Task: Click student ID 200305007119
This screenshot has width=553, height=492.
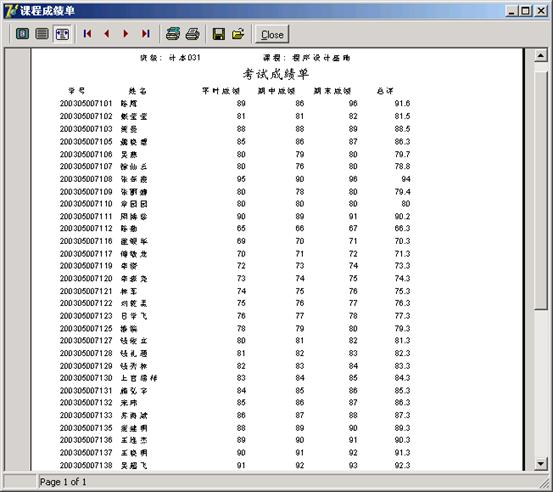Action: (86, 266)
